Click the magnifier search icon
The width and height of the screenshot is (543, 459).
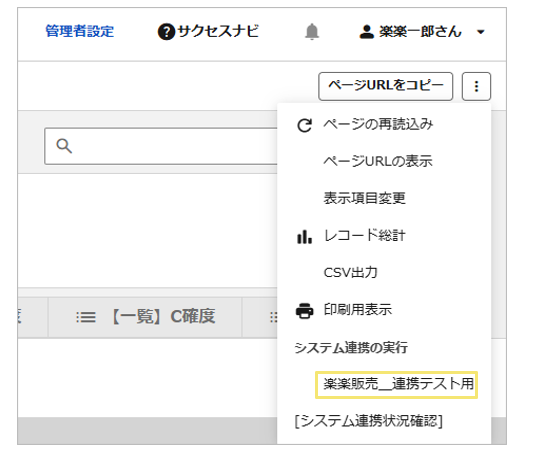64,146
